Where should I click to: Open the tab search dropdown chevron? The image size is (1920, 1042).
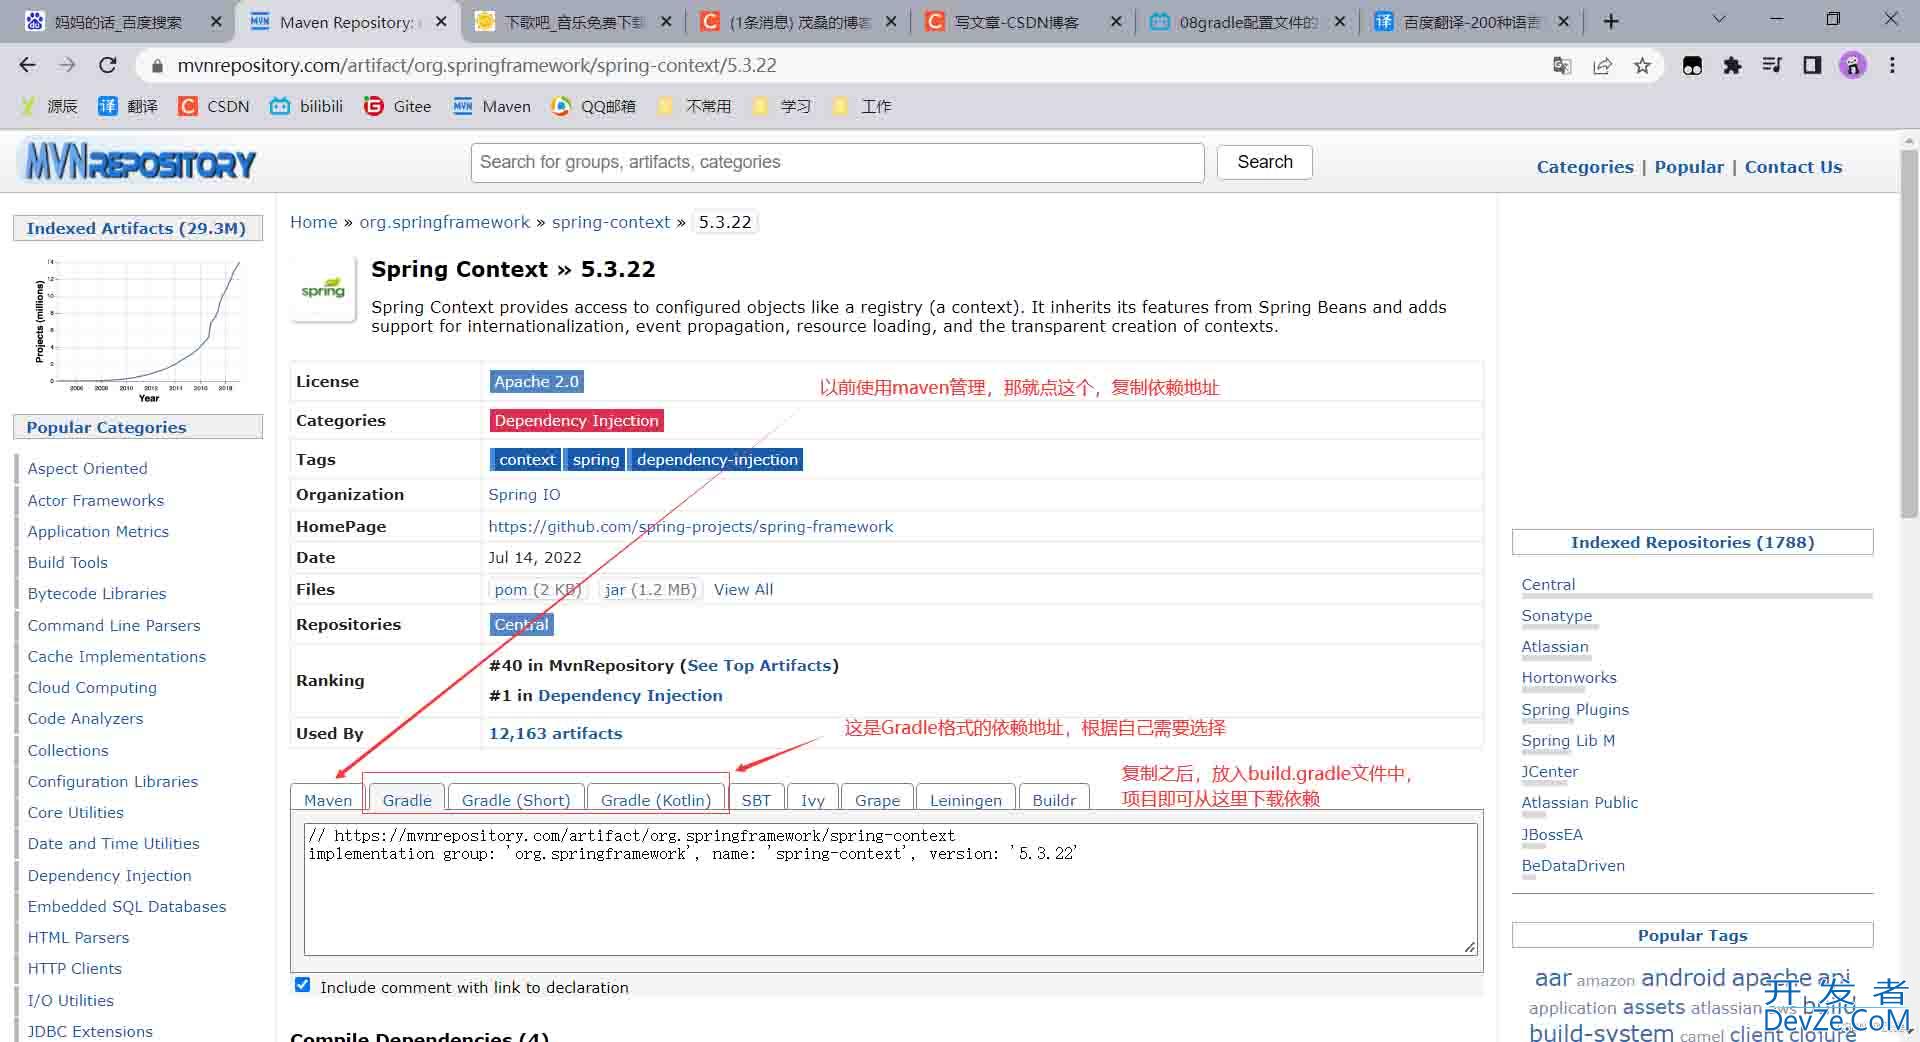1719,19
